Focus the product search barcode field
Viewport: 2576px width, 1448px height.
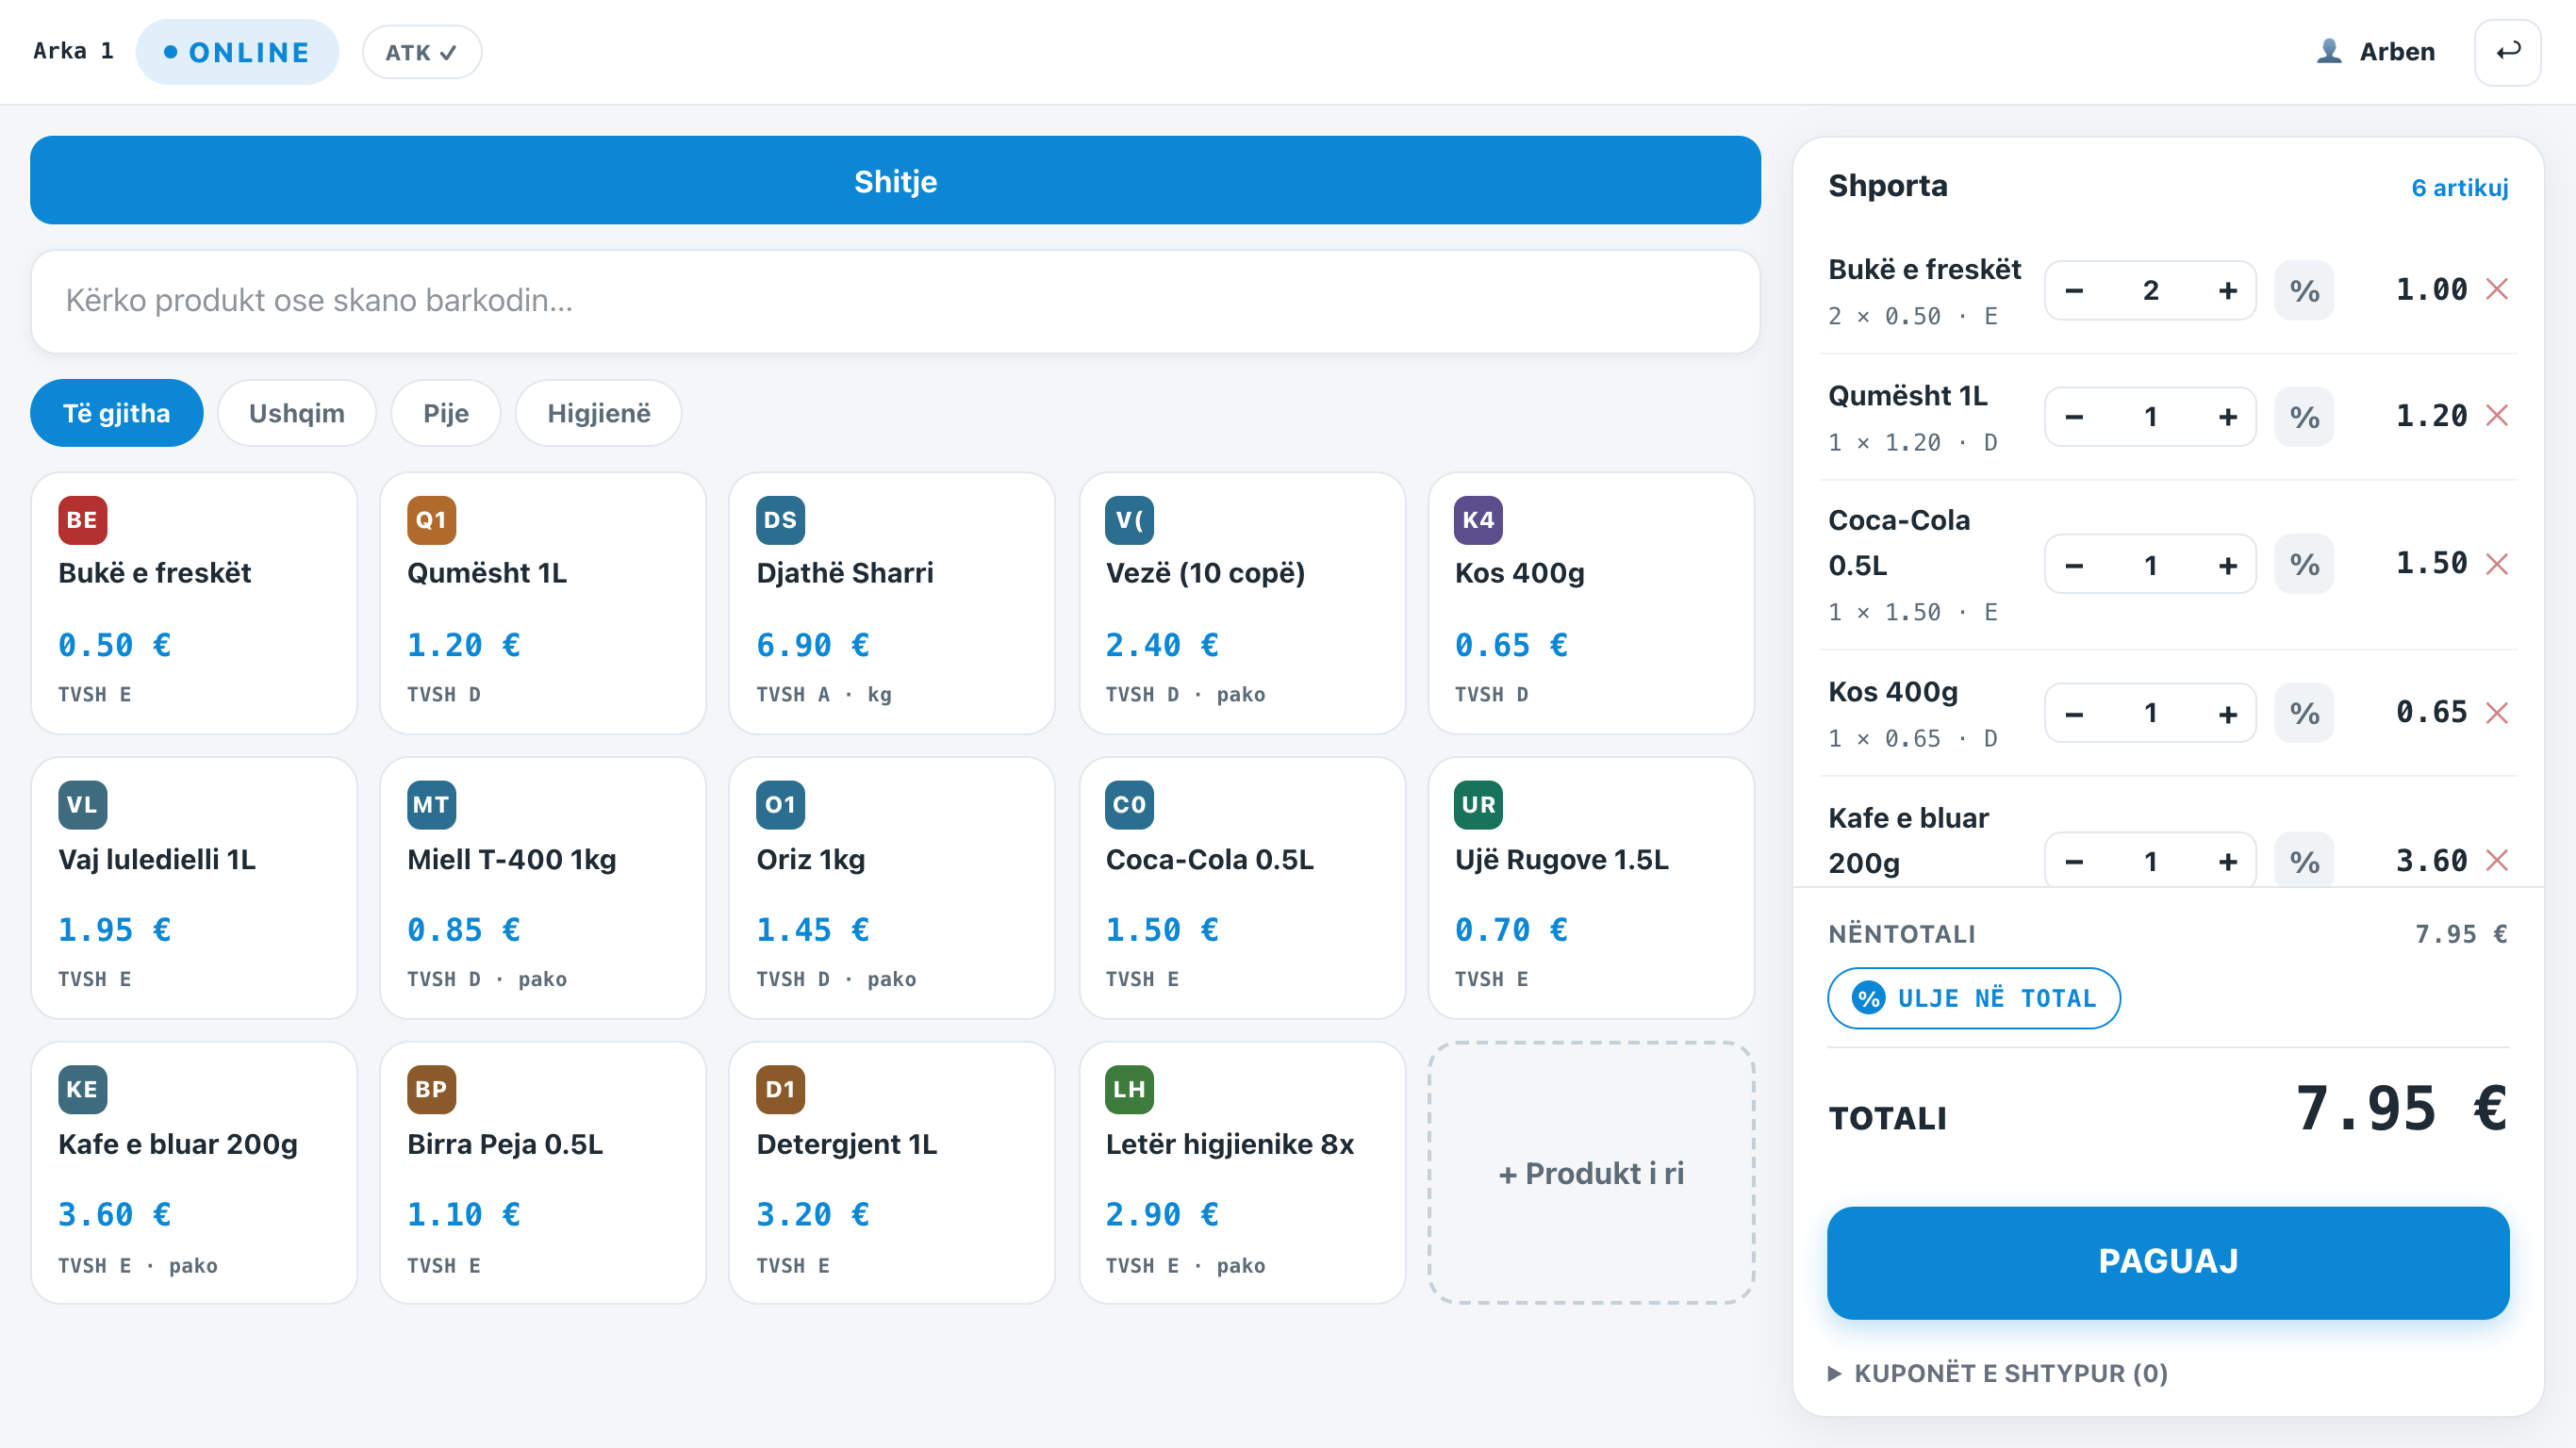click(x=895, y=301)
